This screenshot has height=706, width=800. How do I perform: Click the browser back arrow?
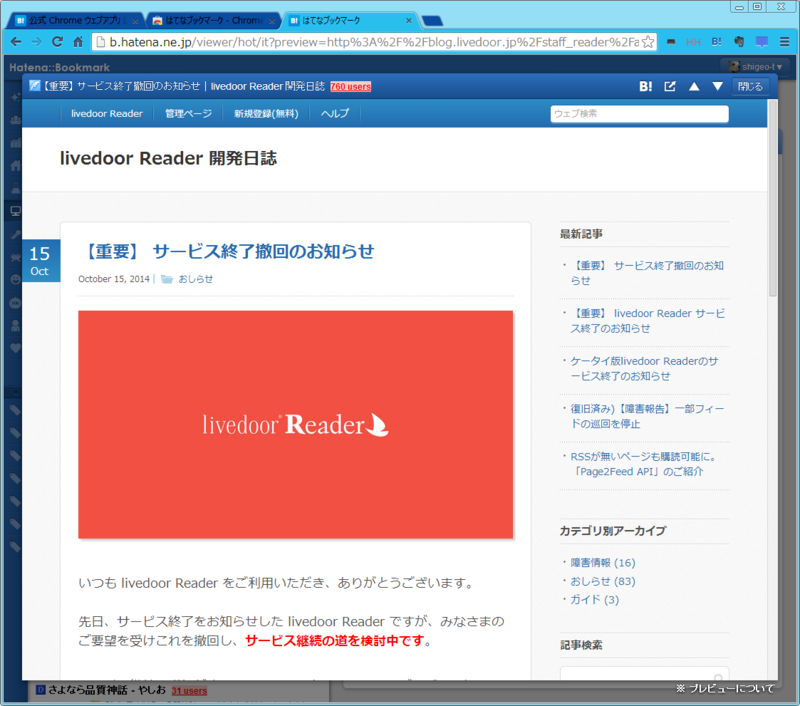click(15, 41)
